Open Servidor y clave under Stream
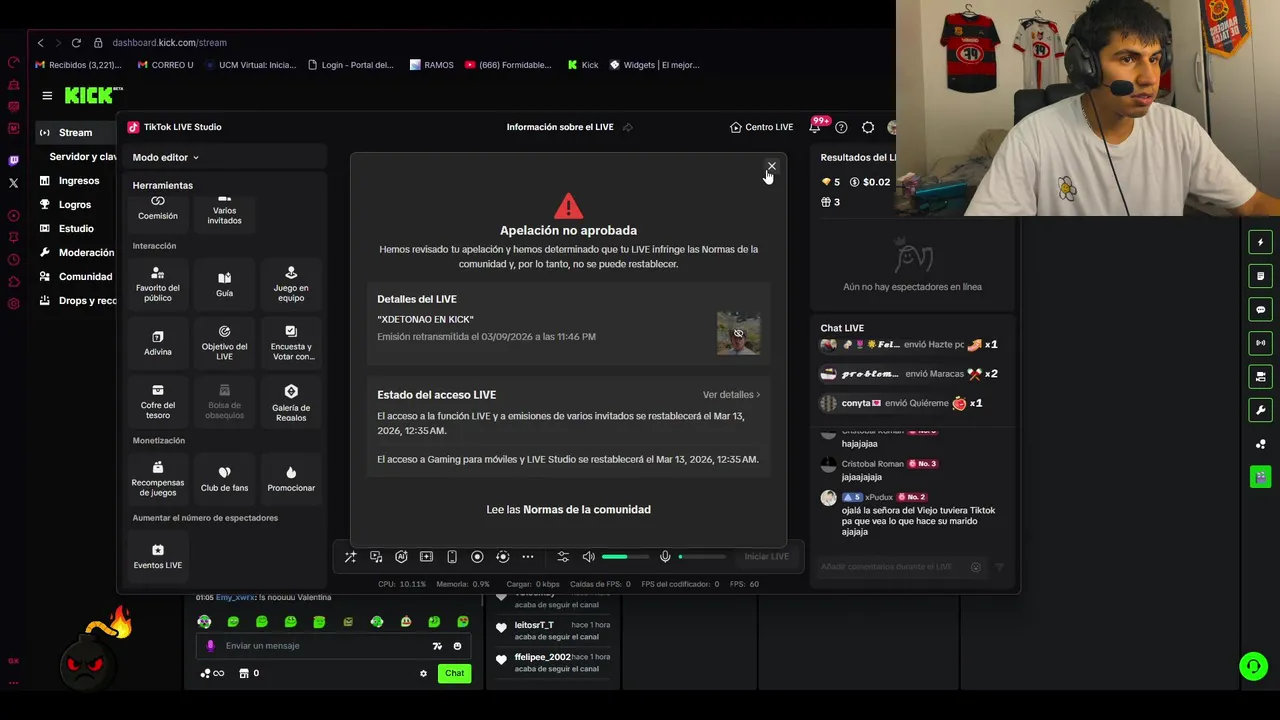Viewport: 1280px width, 720px height. tap(83, 157)
